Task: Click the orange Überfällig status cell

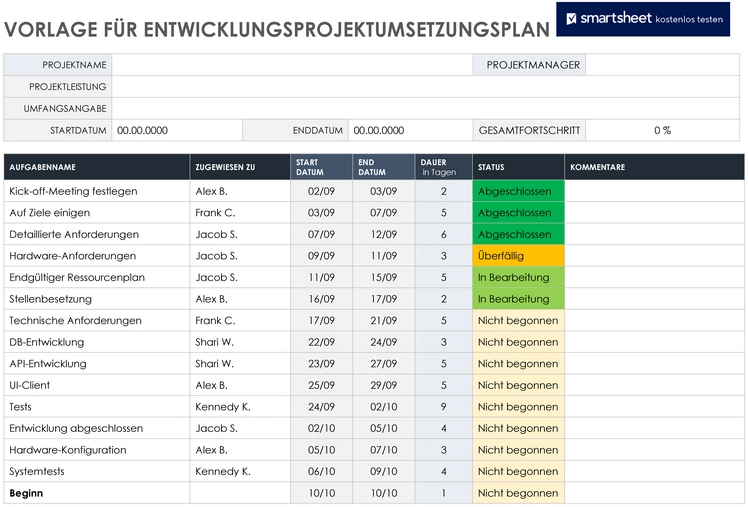Action: pyautogui.click(x=519, y=256)
